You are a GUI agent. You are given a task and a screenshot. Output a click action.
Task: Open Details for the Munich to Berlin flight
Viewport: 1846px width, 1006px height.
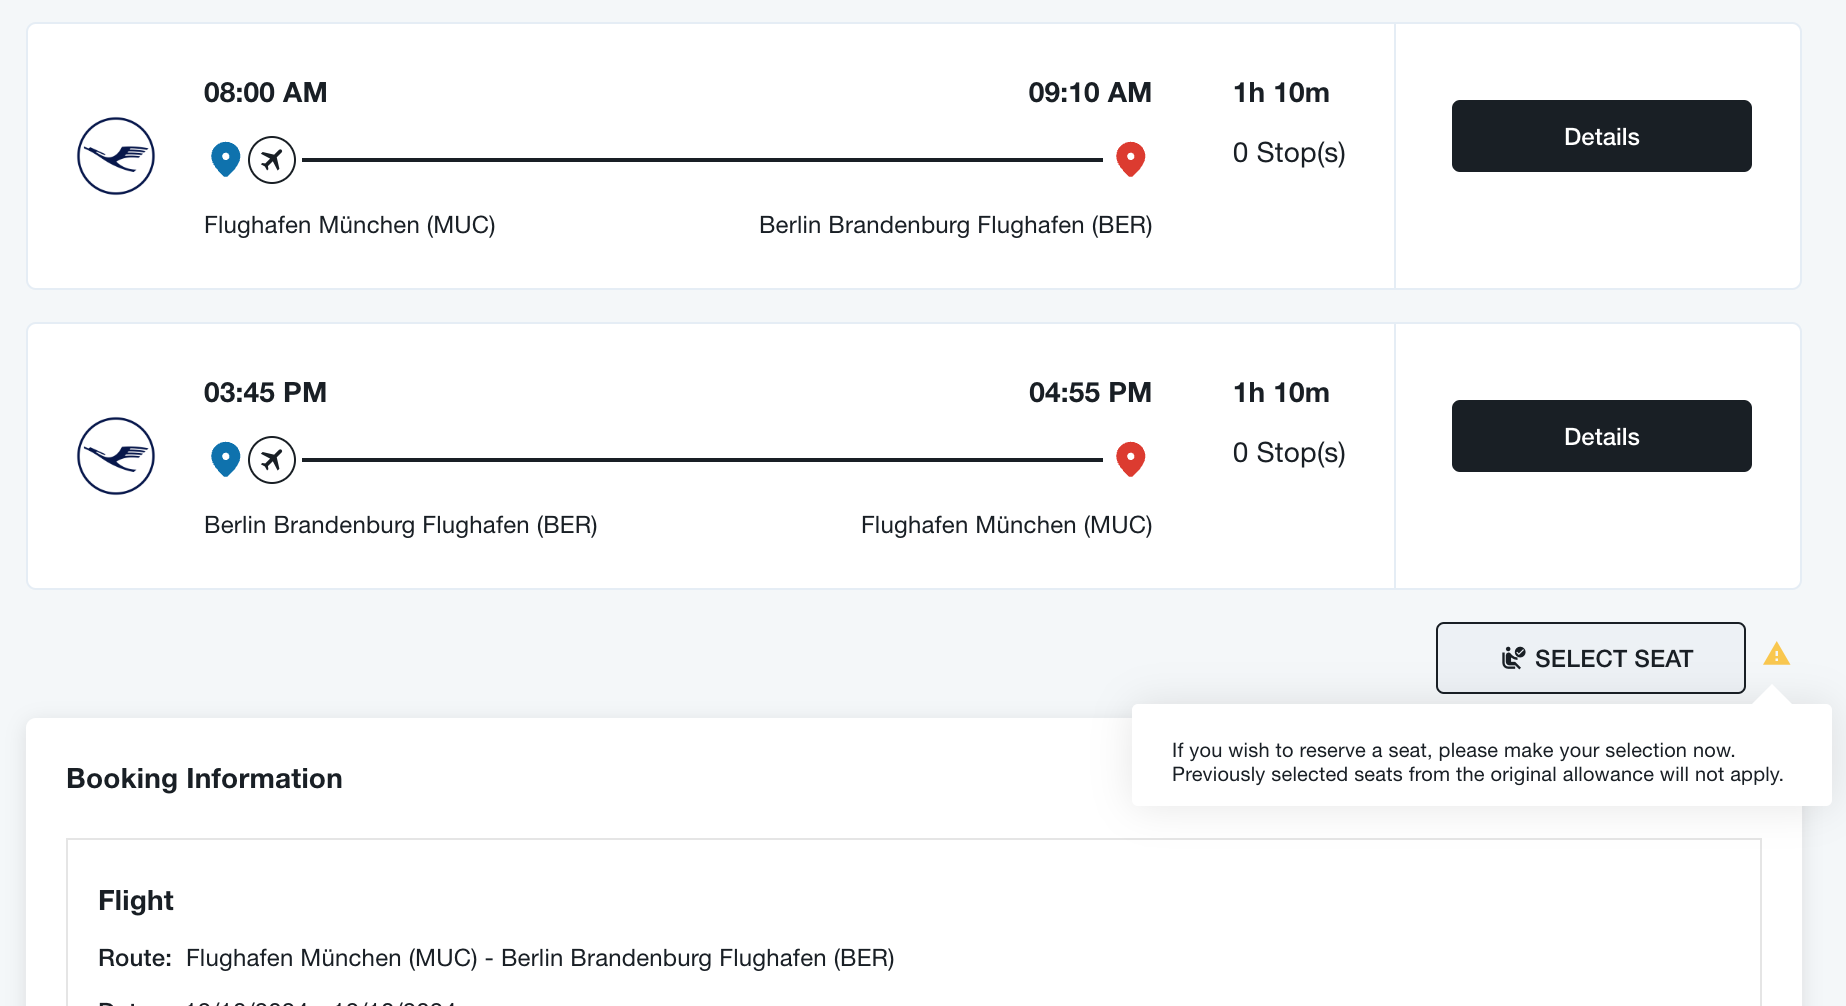click(x=1601, y=136)
